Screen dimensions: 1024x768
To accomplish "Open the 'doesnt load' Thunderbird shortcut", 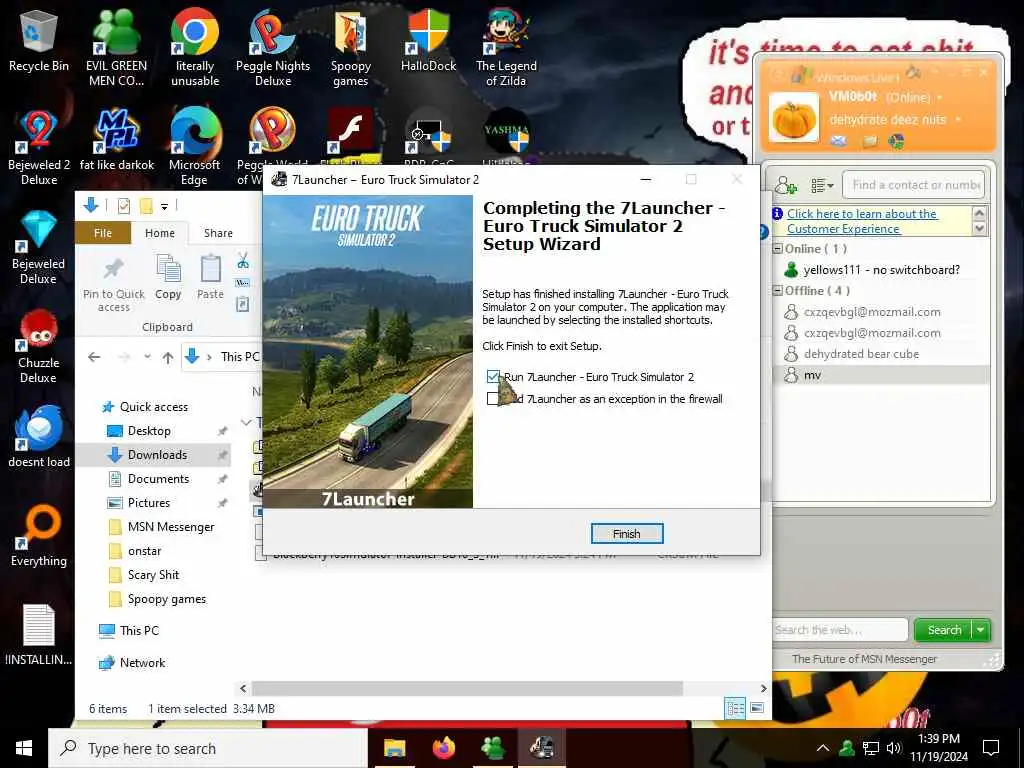I will pos(39,436).
